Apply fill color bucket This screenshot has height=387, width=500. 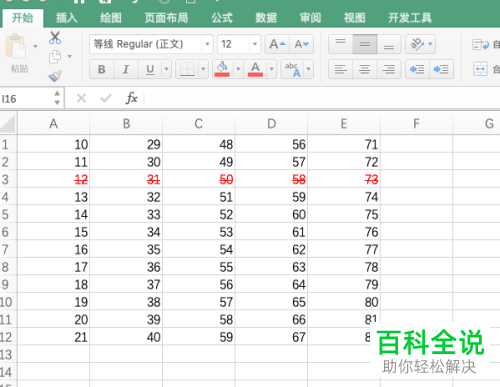pyautogui.click(x=222, y=69)
